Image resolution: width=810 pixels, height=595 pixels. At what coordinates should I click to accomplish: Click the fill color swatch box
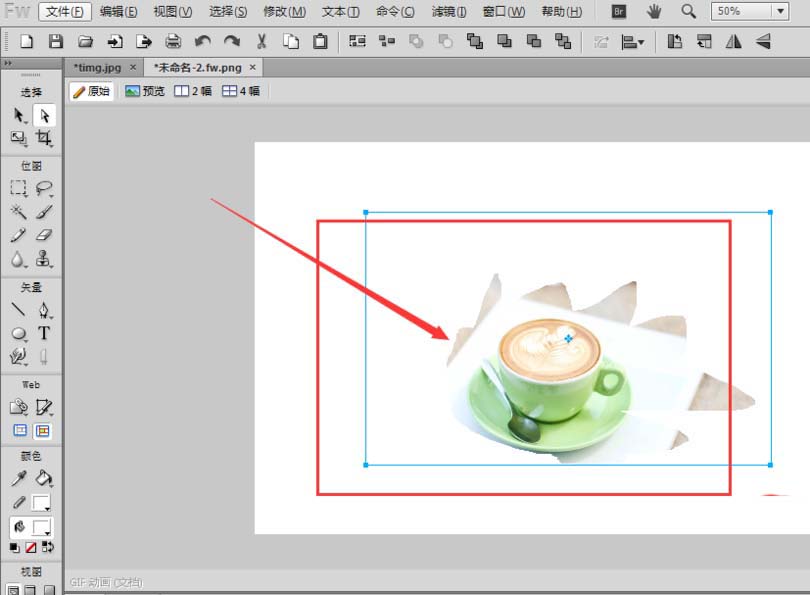(42, 526)
